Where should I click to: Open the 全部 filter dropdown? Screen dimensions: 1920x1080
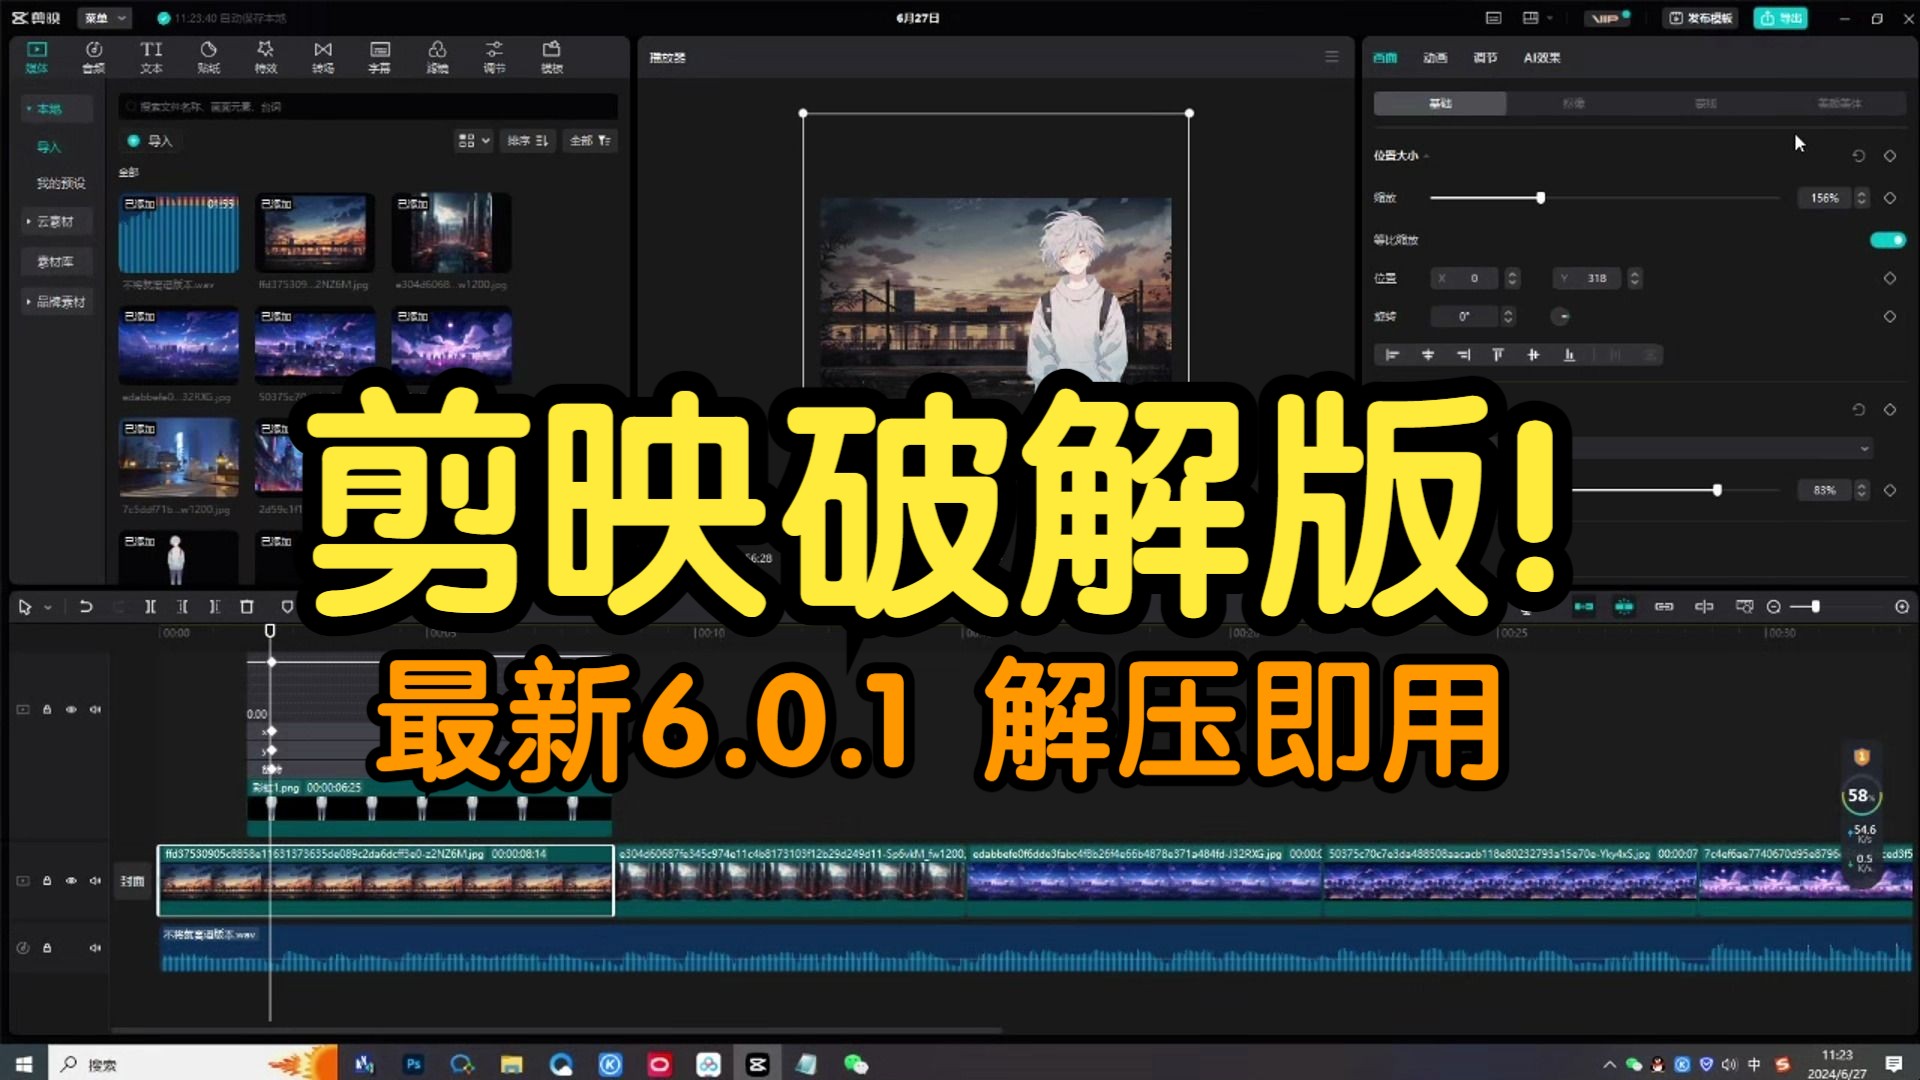pos(590,141)
